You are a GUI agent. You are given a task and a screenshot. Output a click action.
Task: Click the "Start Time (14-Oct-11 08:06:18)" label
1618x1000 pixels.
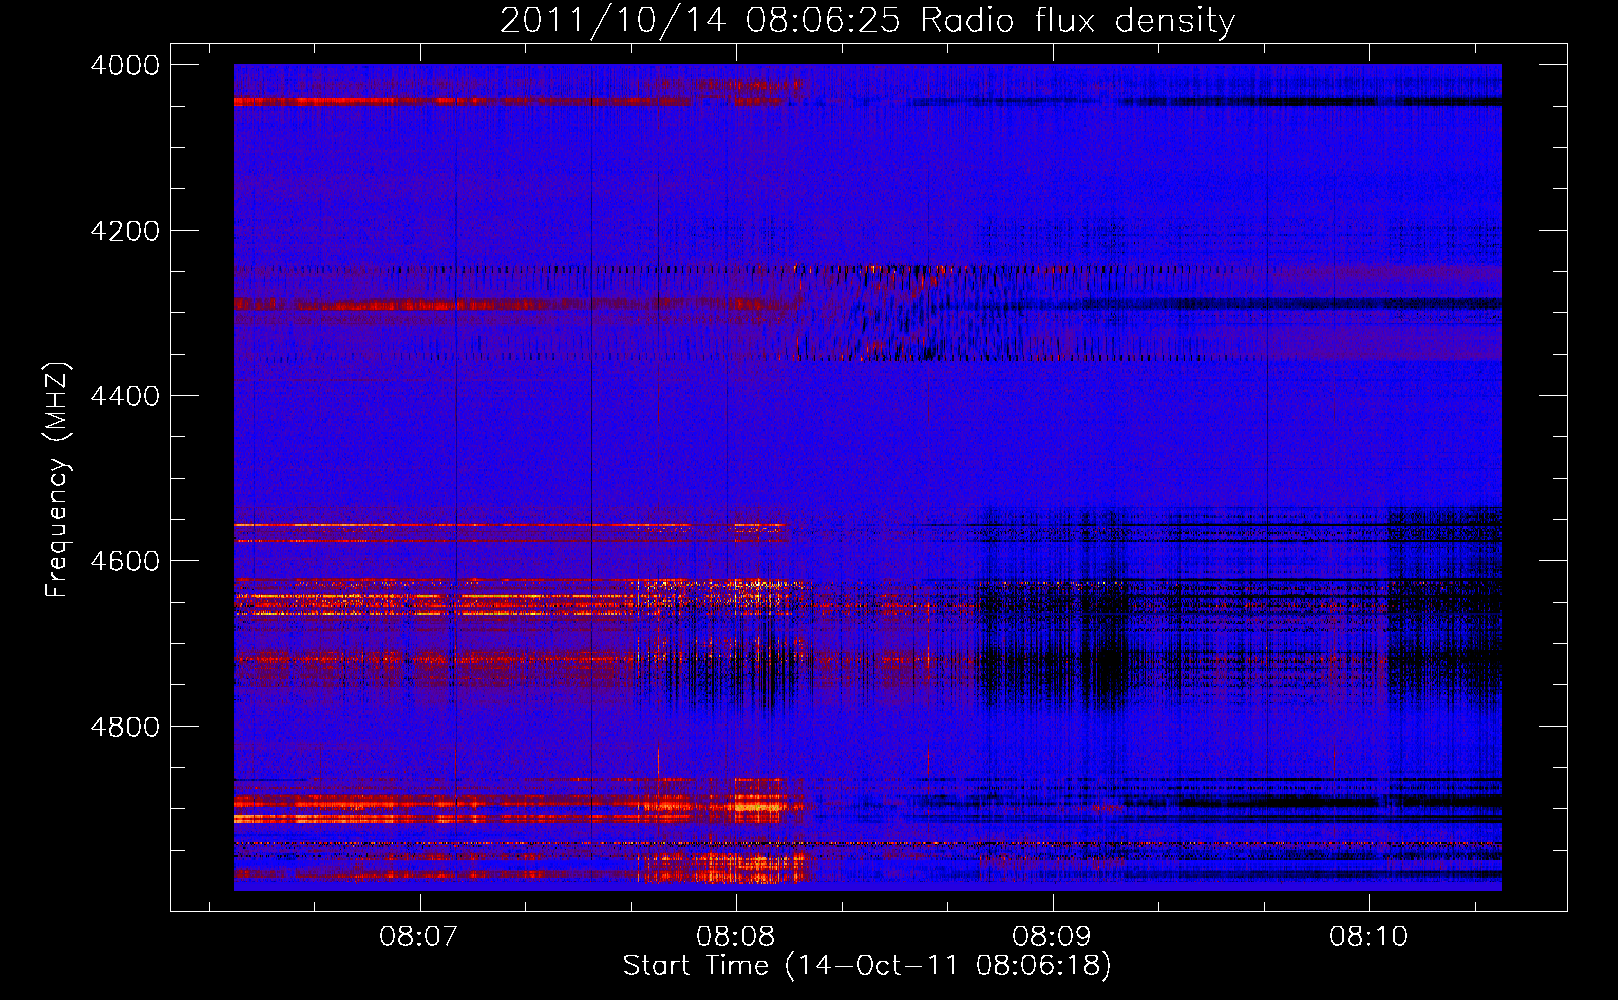tap(867, 966)
